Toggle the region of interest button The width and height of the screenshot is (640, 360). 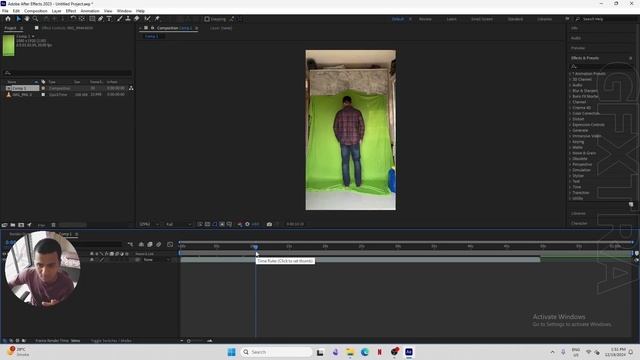coord(222,224)
